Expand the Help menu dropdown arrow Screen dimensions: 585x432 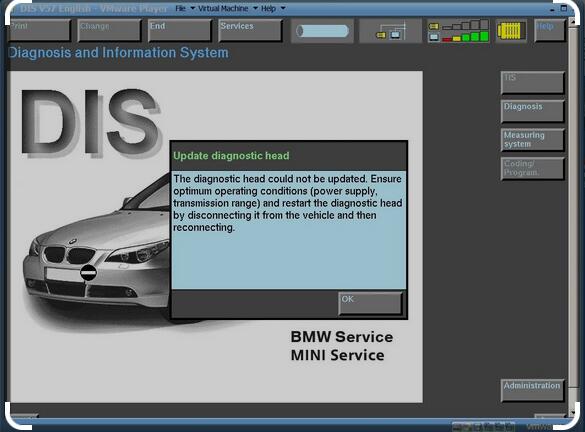click(283, 8)
